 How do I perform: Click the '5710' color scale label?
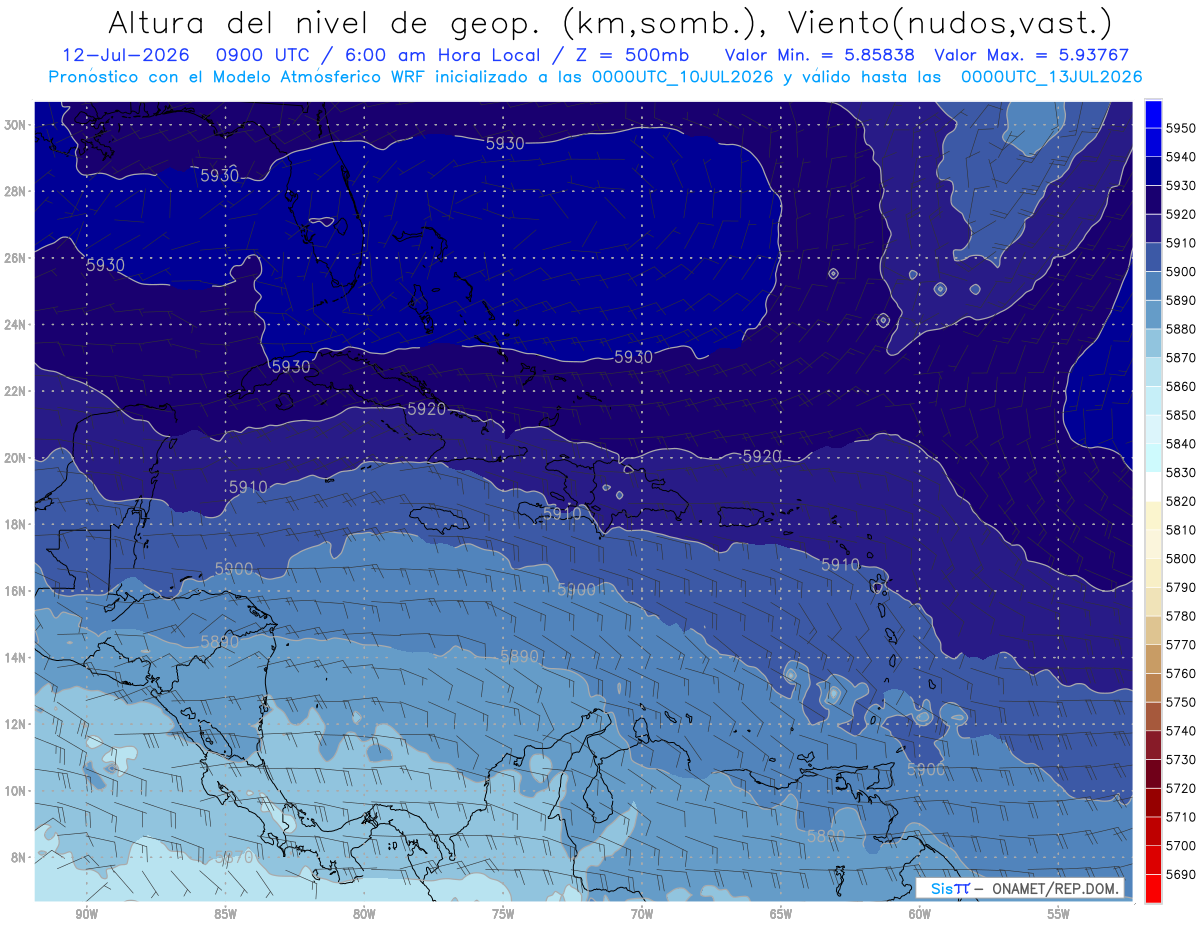click(1180, 816)
